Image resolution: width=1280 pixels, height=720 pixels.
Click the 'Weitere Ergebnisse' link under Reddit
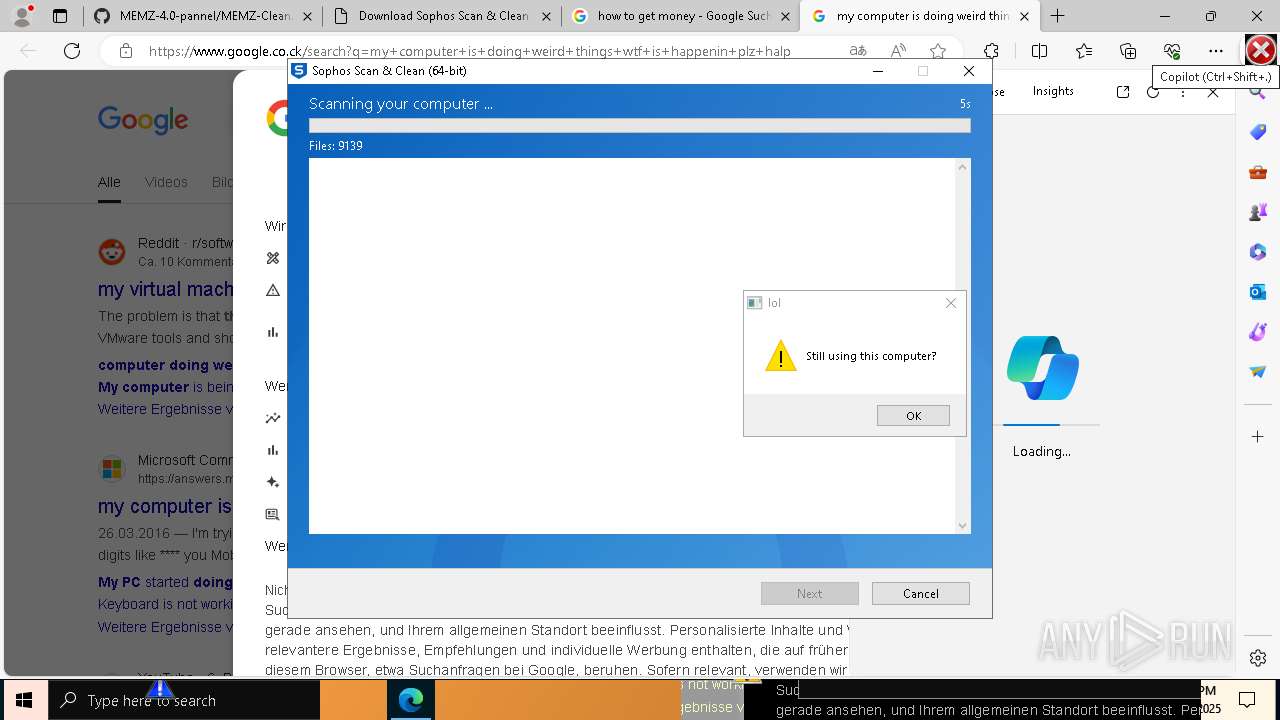click(x=165, y=409)
